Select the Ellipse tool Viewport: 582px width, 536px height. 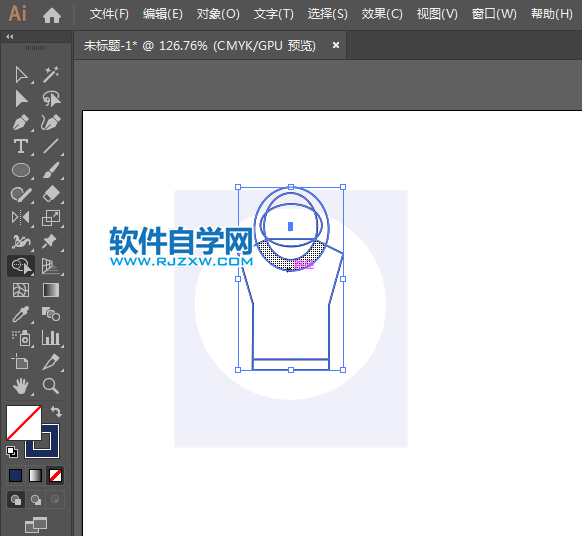[x=21, y=170]
